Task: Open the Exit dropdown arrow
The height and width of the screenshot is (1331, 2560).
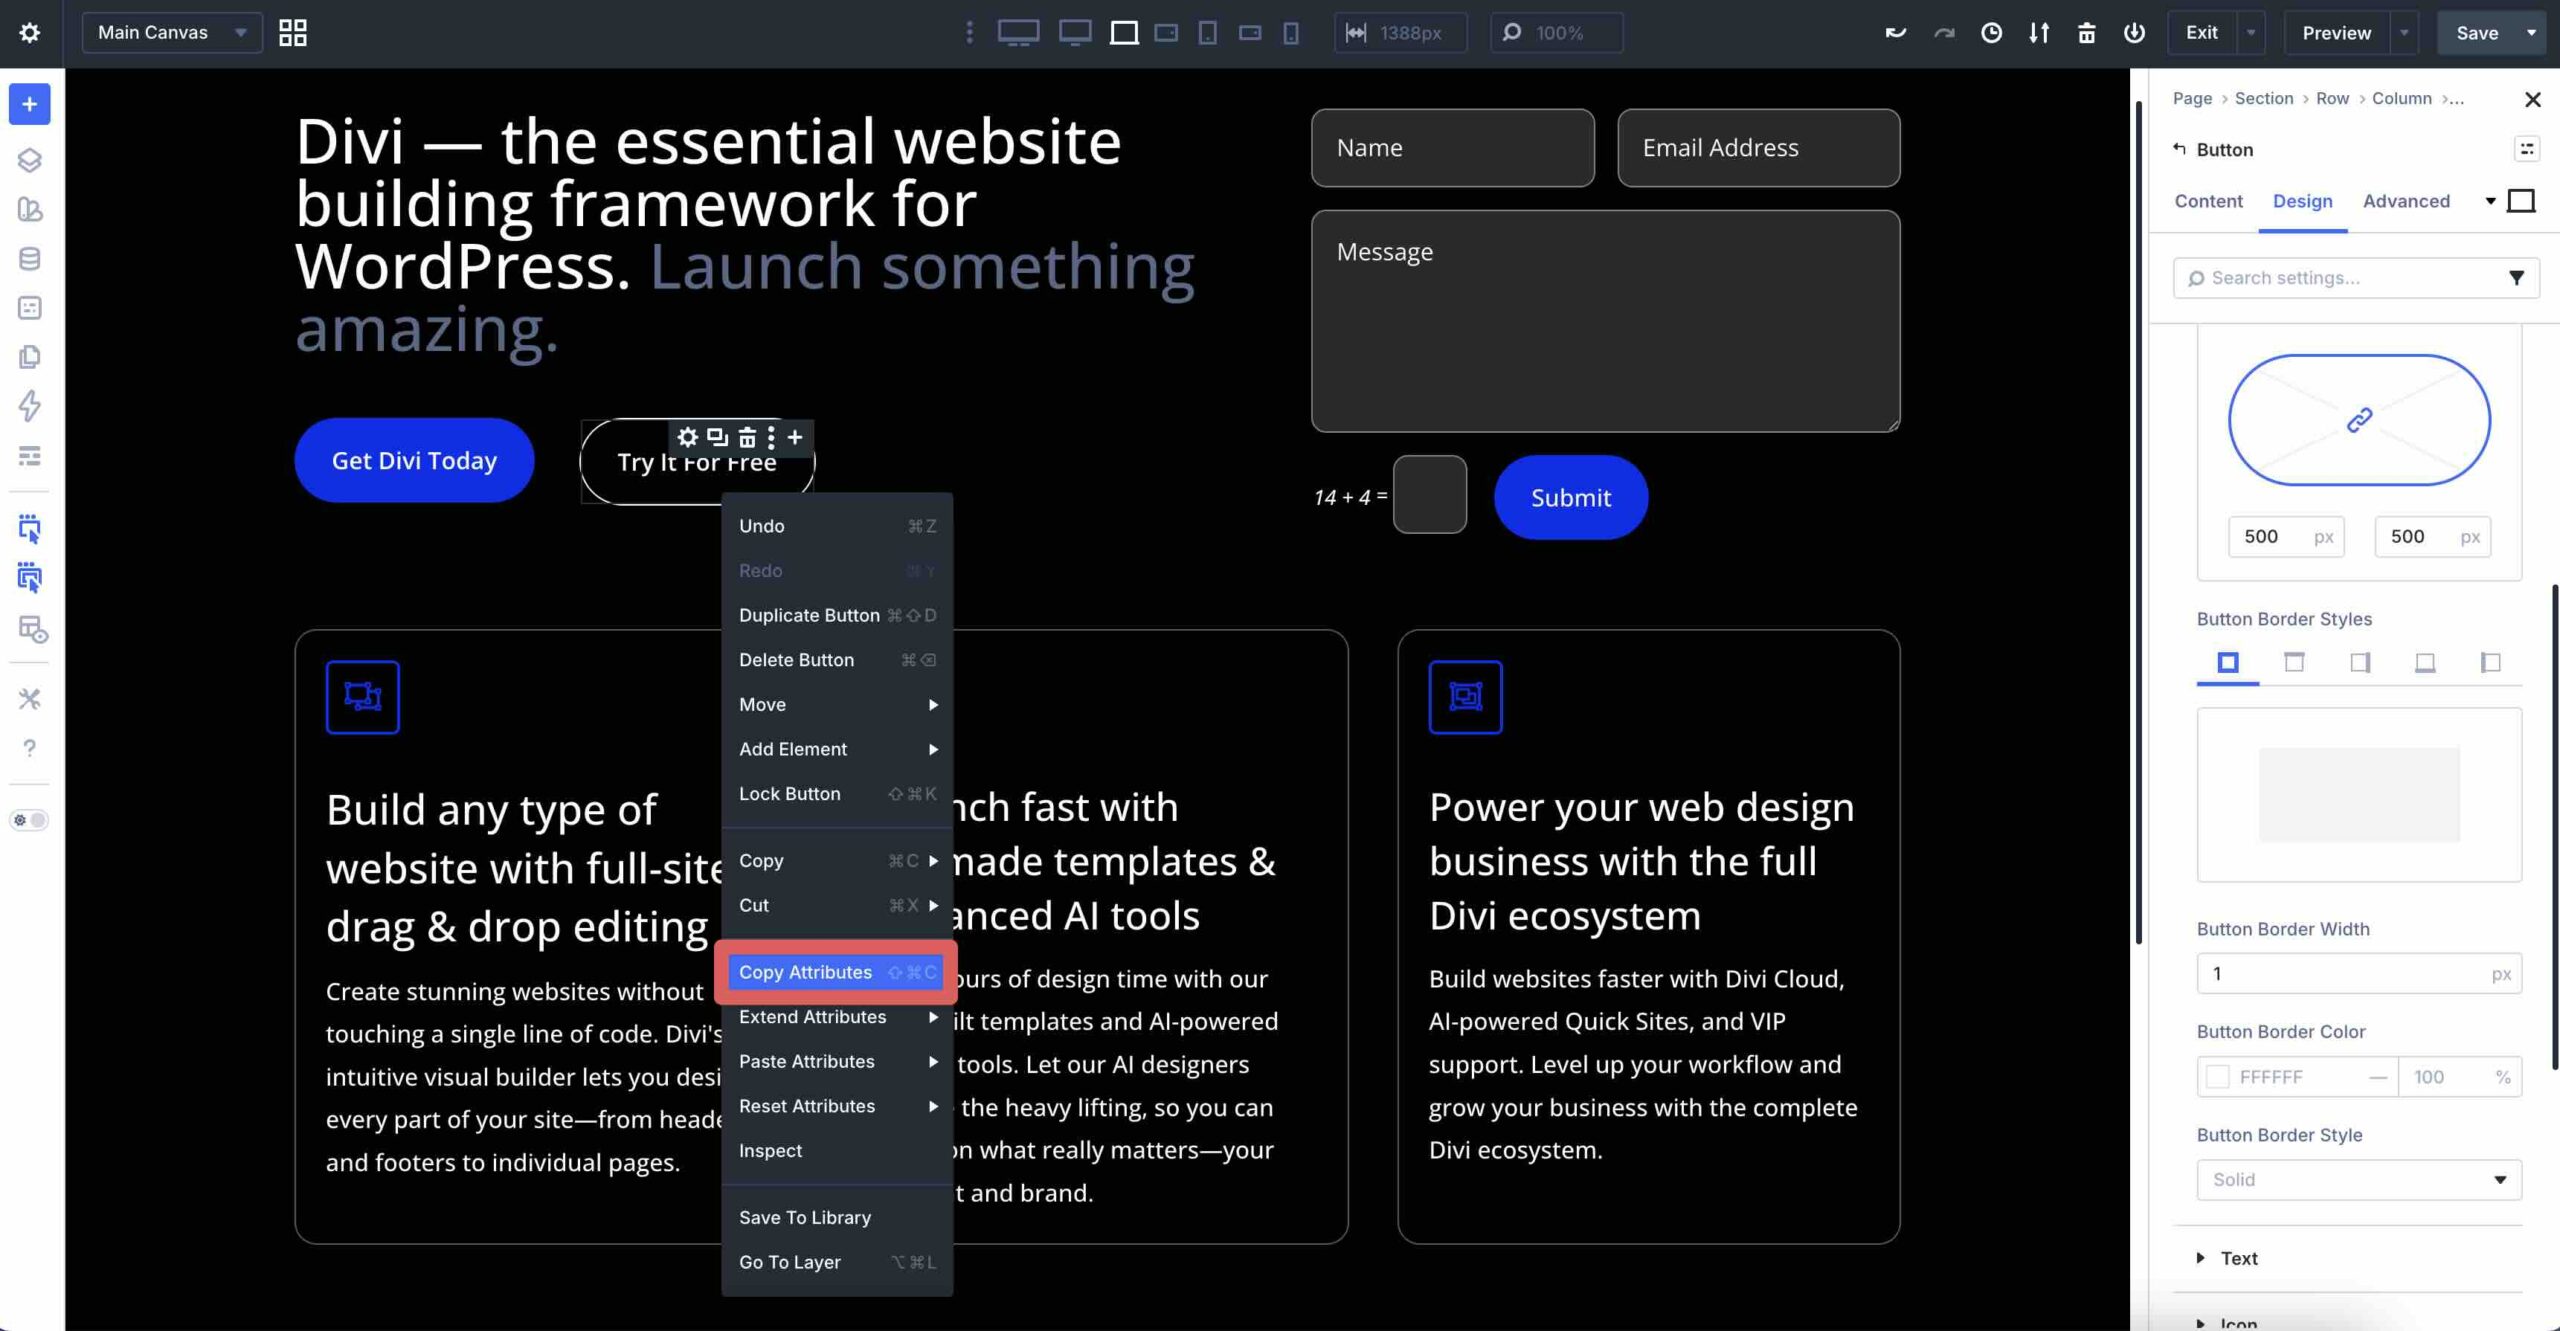Action: tap(2250, 33)
